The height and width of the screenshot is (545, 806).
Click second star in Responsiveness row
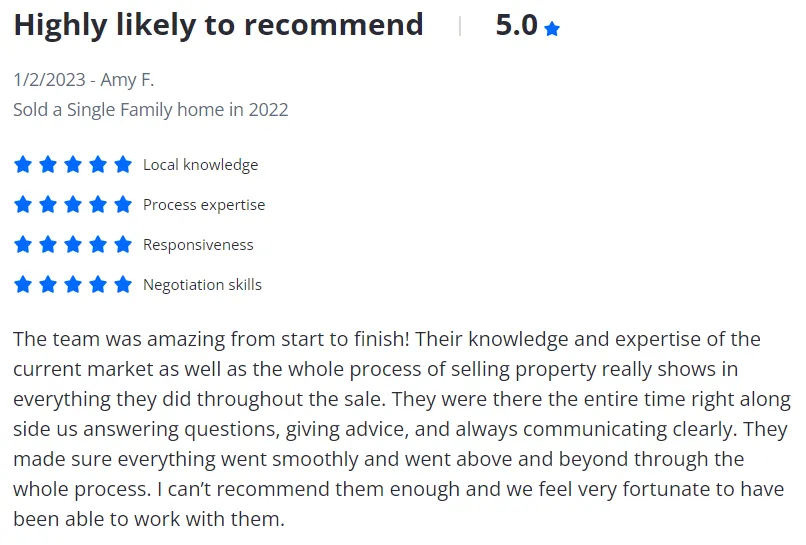pyautogui.click(x=48, y=244)
